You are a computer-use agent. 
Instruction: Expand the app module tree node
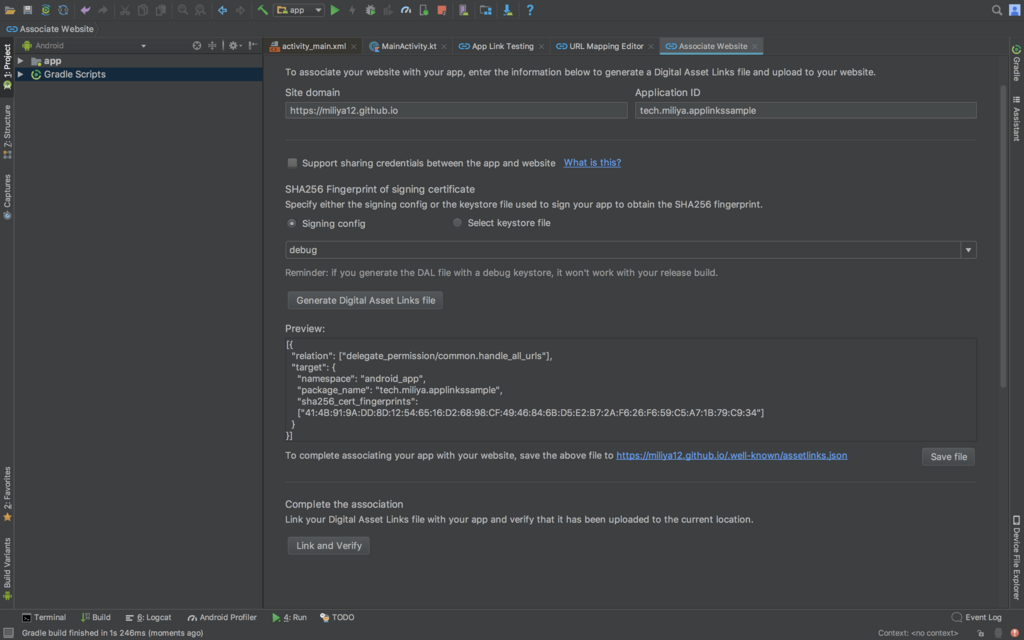point(21,61)
